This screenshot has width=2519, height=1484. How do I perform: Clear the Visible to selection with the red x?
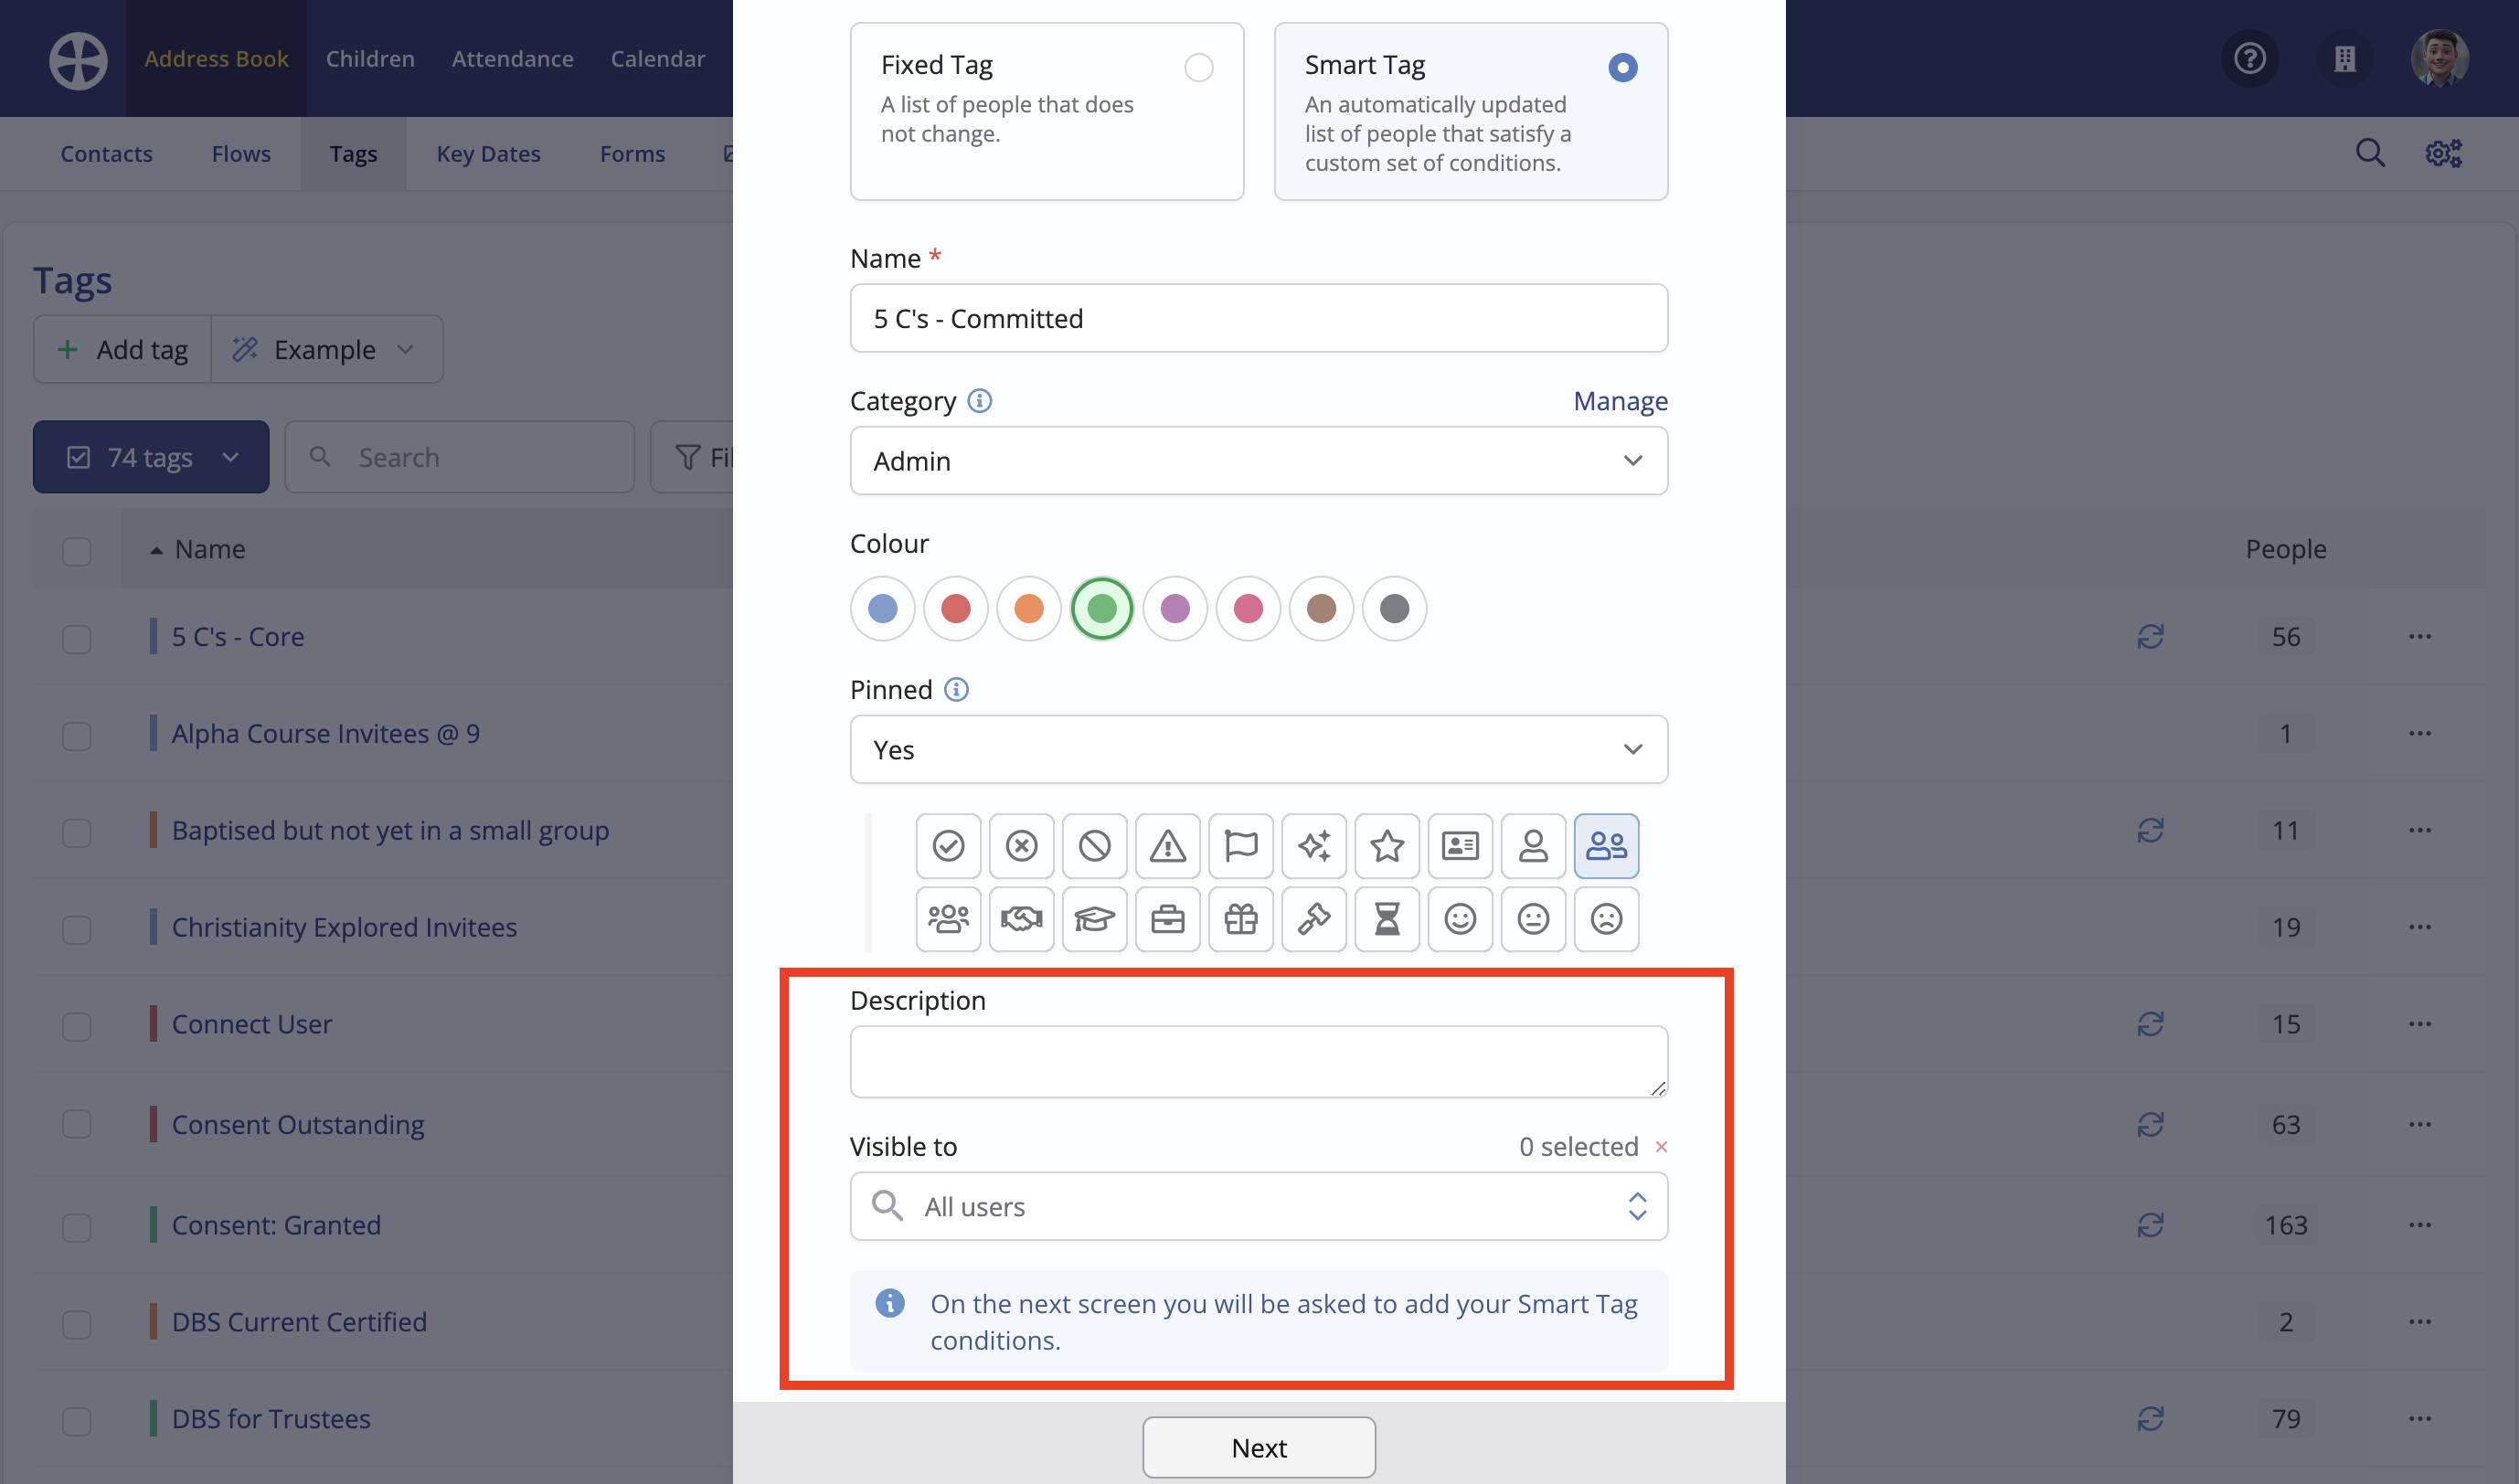pos(1661,1147)
